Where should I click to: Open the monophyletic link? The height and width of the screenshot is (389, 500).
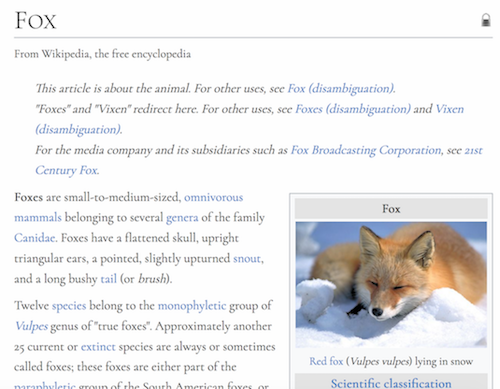point(192,306)
